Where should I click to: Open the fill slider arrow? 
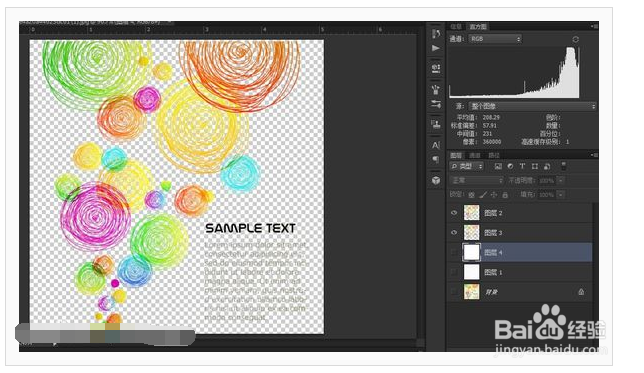pos(561,195)
